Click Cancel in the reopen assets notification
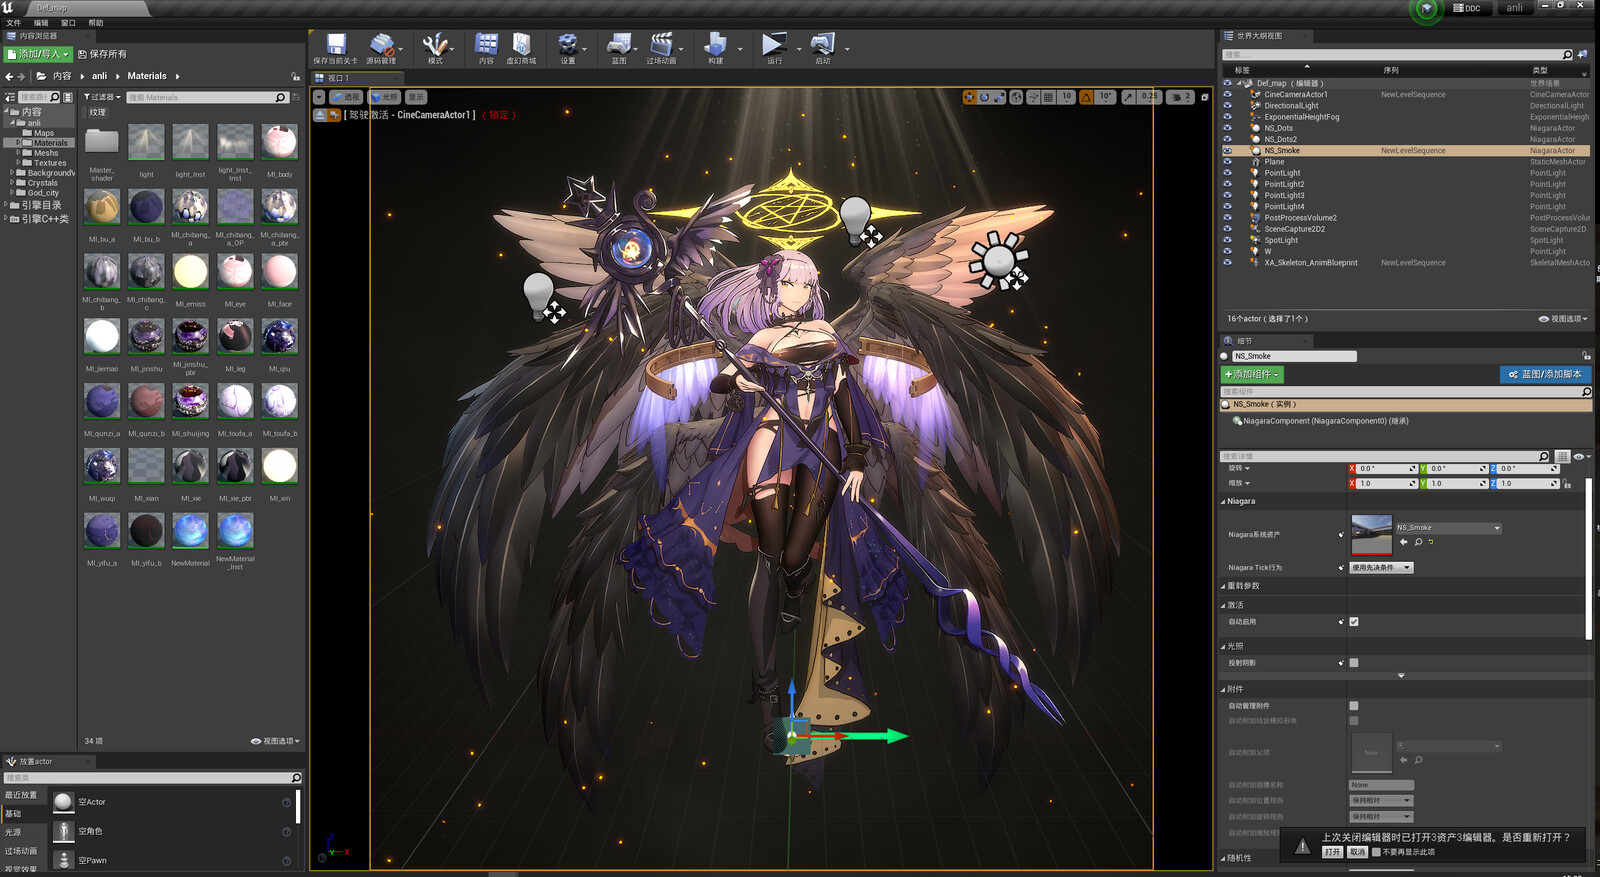This screenshot has height=877, width=1600. click(x=1357, y=852)
